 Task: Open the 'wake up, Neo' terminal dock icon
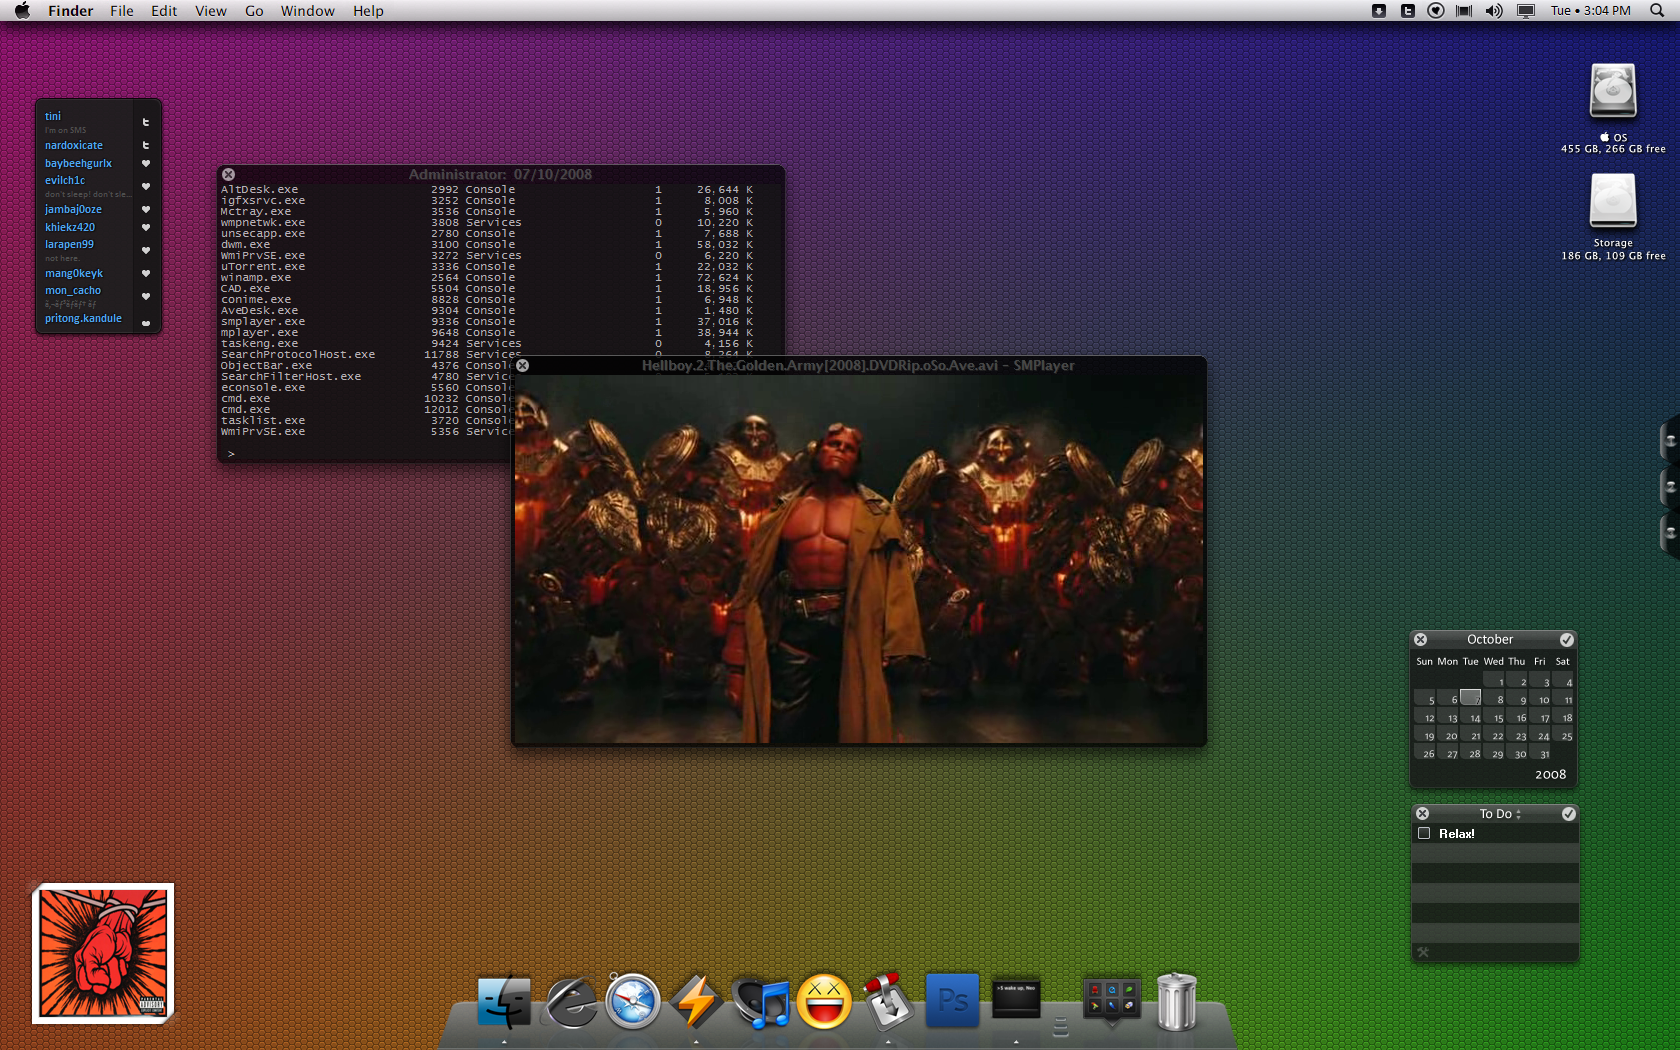1016,999
